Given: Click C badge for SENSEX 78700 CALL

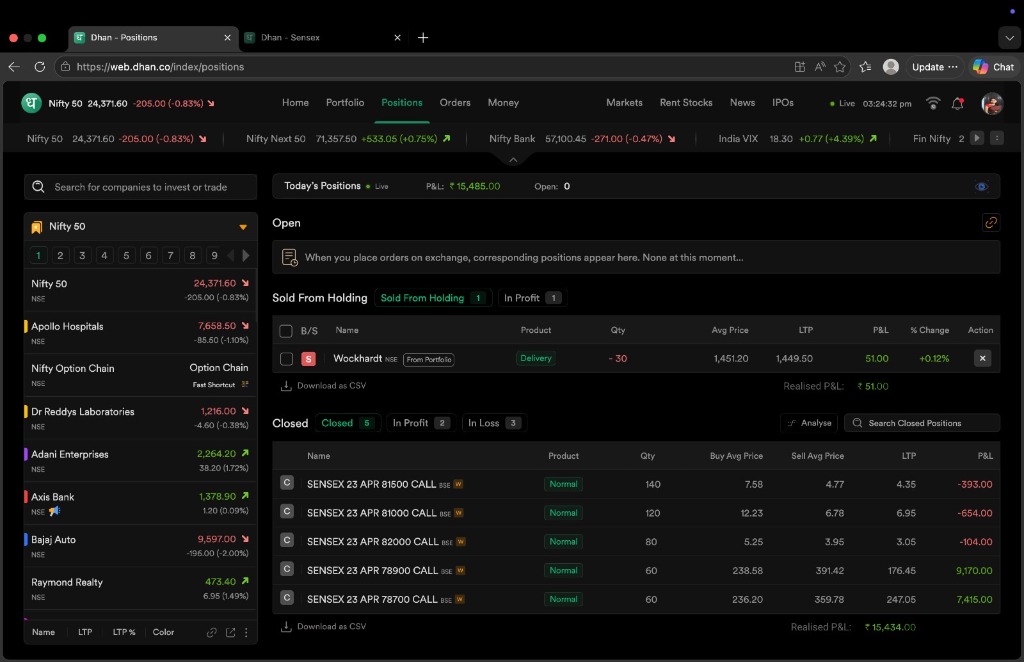Looking at the screenshot, I should coord(286,598).
